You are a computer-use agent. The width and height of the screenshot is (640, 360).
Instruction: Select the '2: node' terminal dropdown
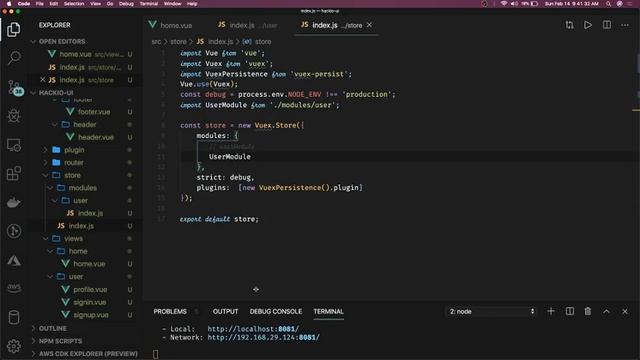point(491,311)
